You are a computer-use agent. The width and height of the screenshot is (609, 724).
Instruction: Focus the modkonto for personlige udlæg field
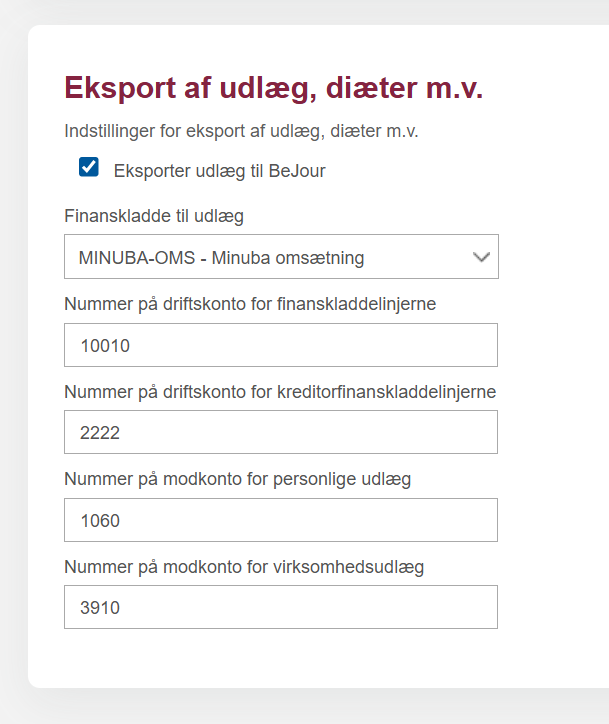281,520
